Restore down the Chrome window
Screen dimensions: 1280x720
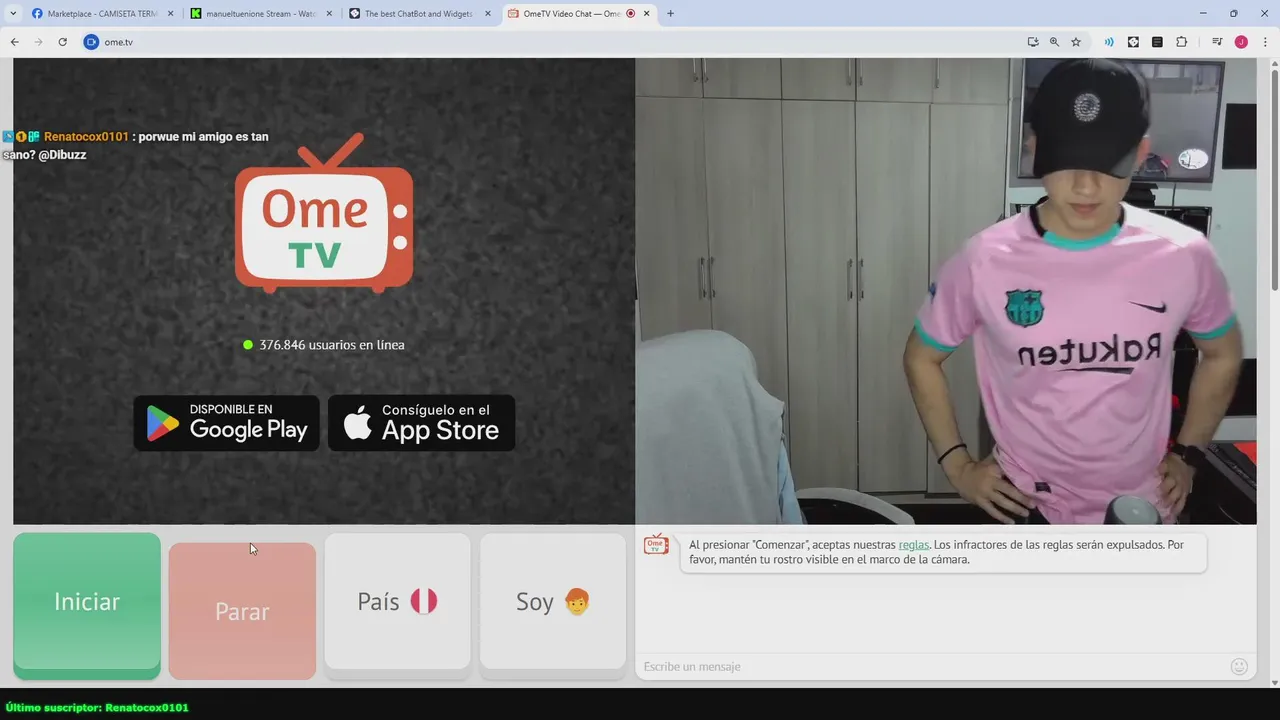pyautogui.click(x=1234, y=14)
